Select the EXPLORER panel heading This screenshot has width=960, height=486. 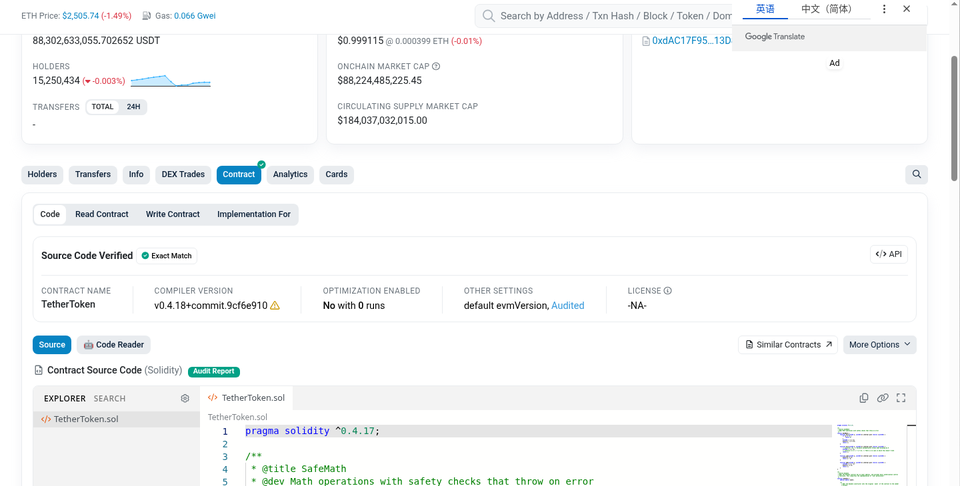pyautogui.click(x=65, y=398)
